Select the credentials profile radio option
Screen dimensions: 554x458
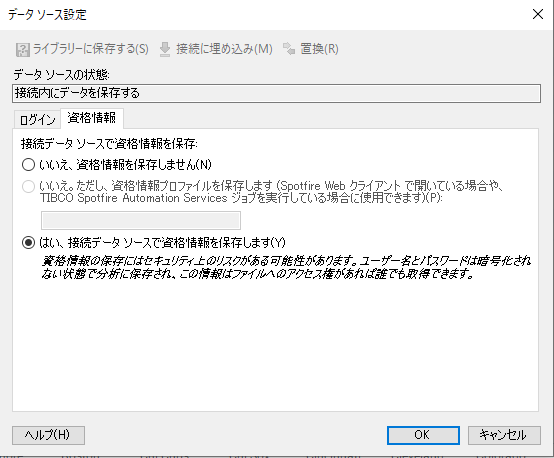pyautogui.click(x=28, y=186)
